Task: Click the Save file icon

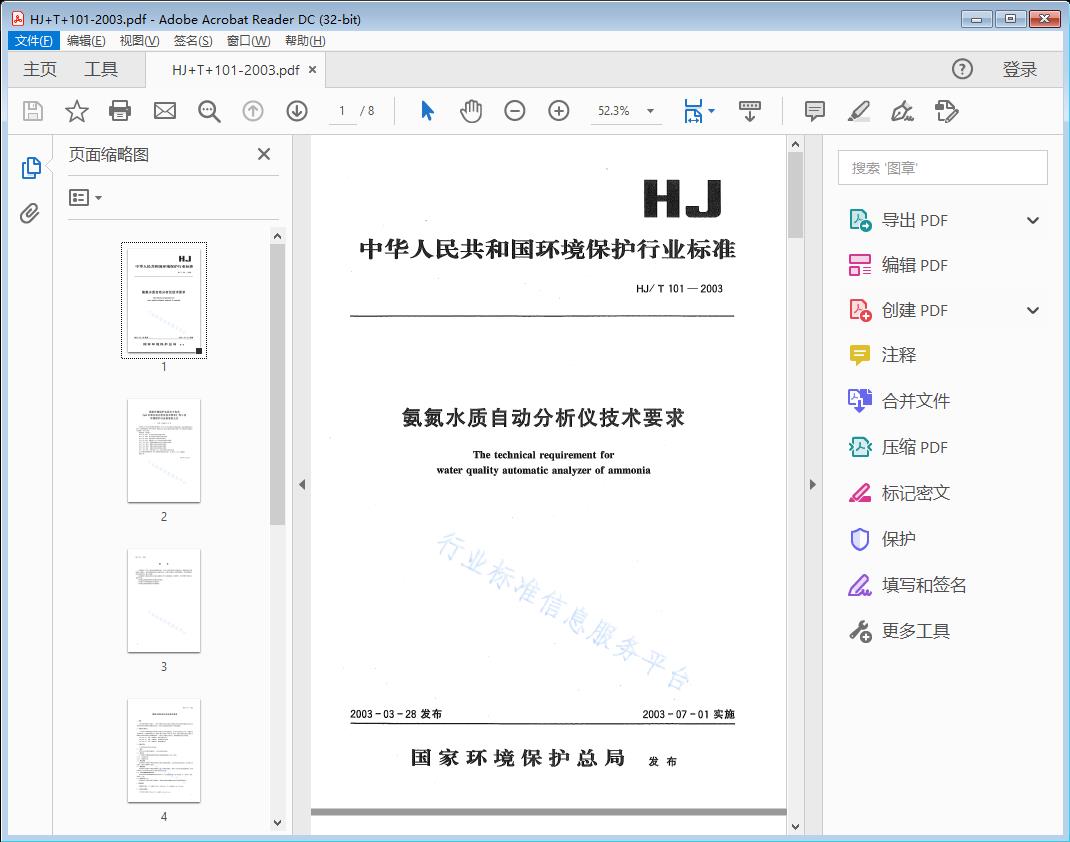Action: (x=31, y=111)
